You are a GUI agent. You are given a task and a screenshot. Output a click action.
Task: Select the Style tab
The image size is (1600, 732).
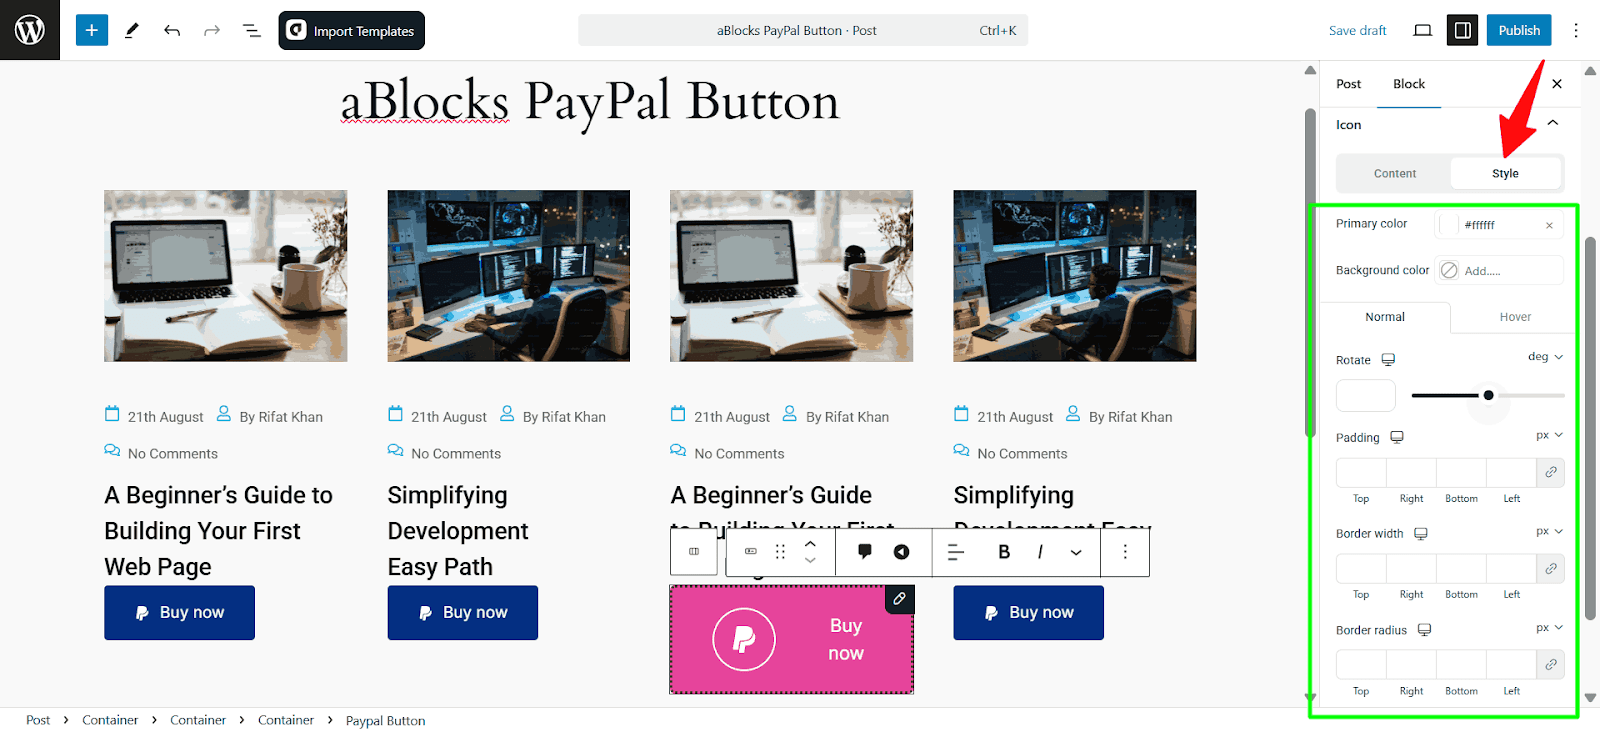click(1505, 173)
